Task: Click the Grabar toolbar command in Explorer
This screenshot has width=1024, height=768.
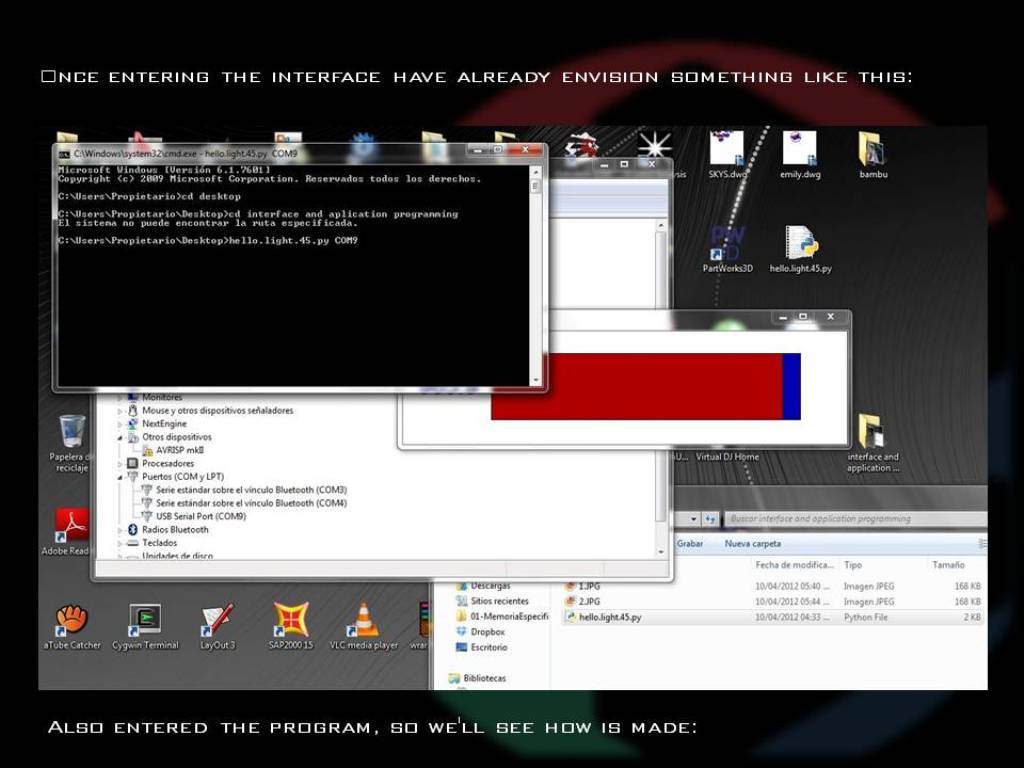Action: [x=690, y=543]
